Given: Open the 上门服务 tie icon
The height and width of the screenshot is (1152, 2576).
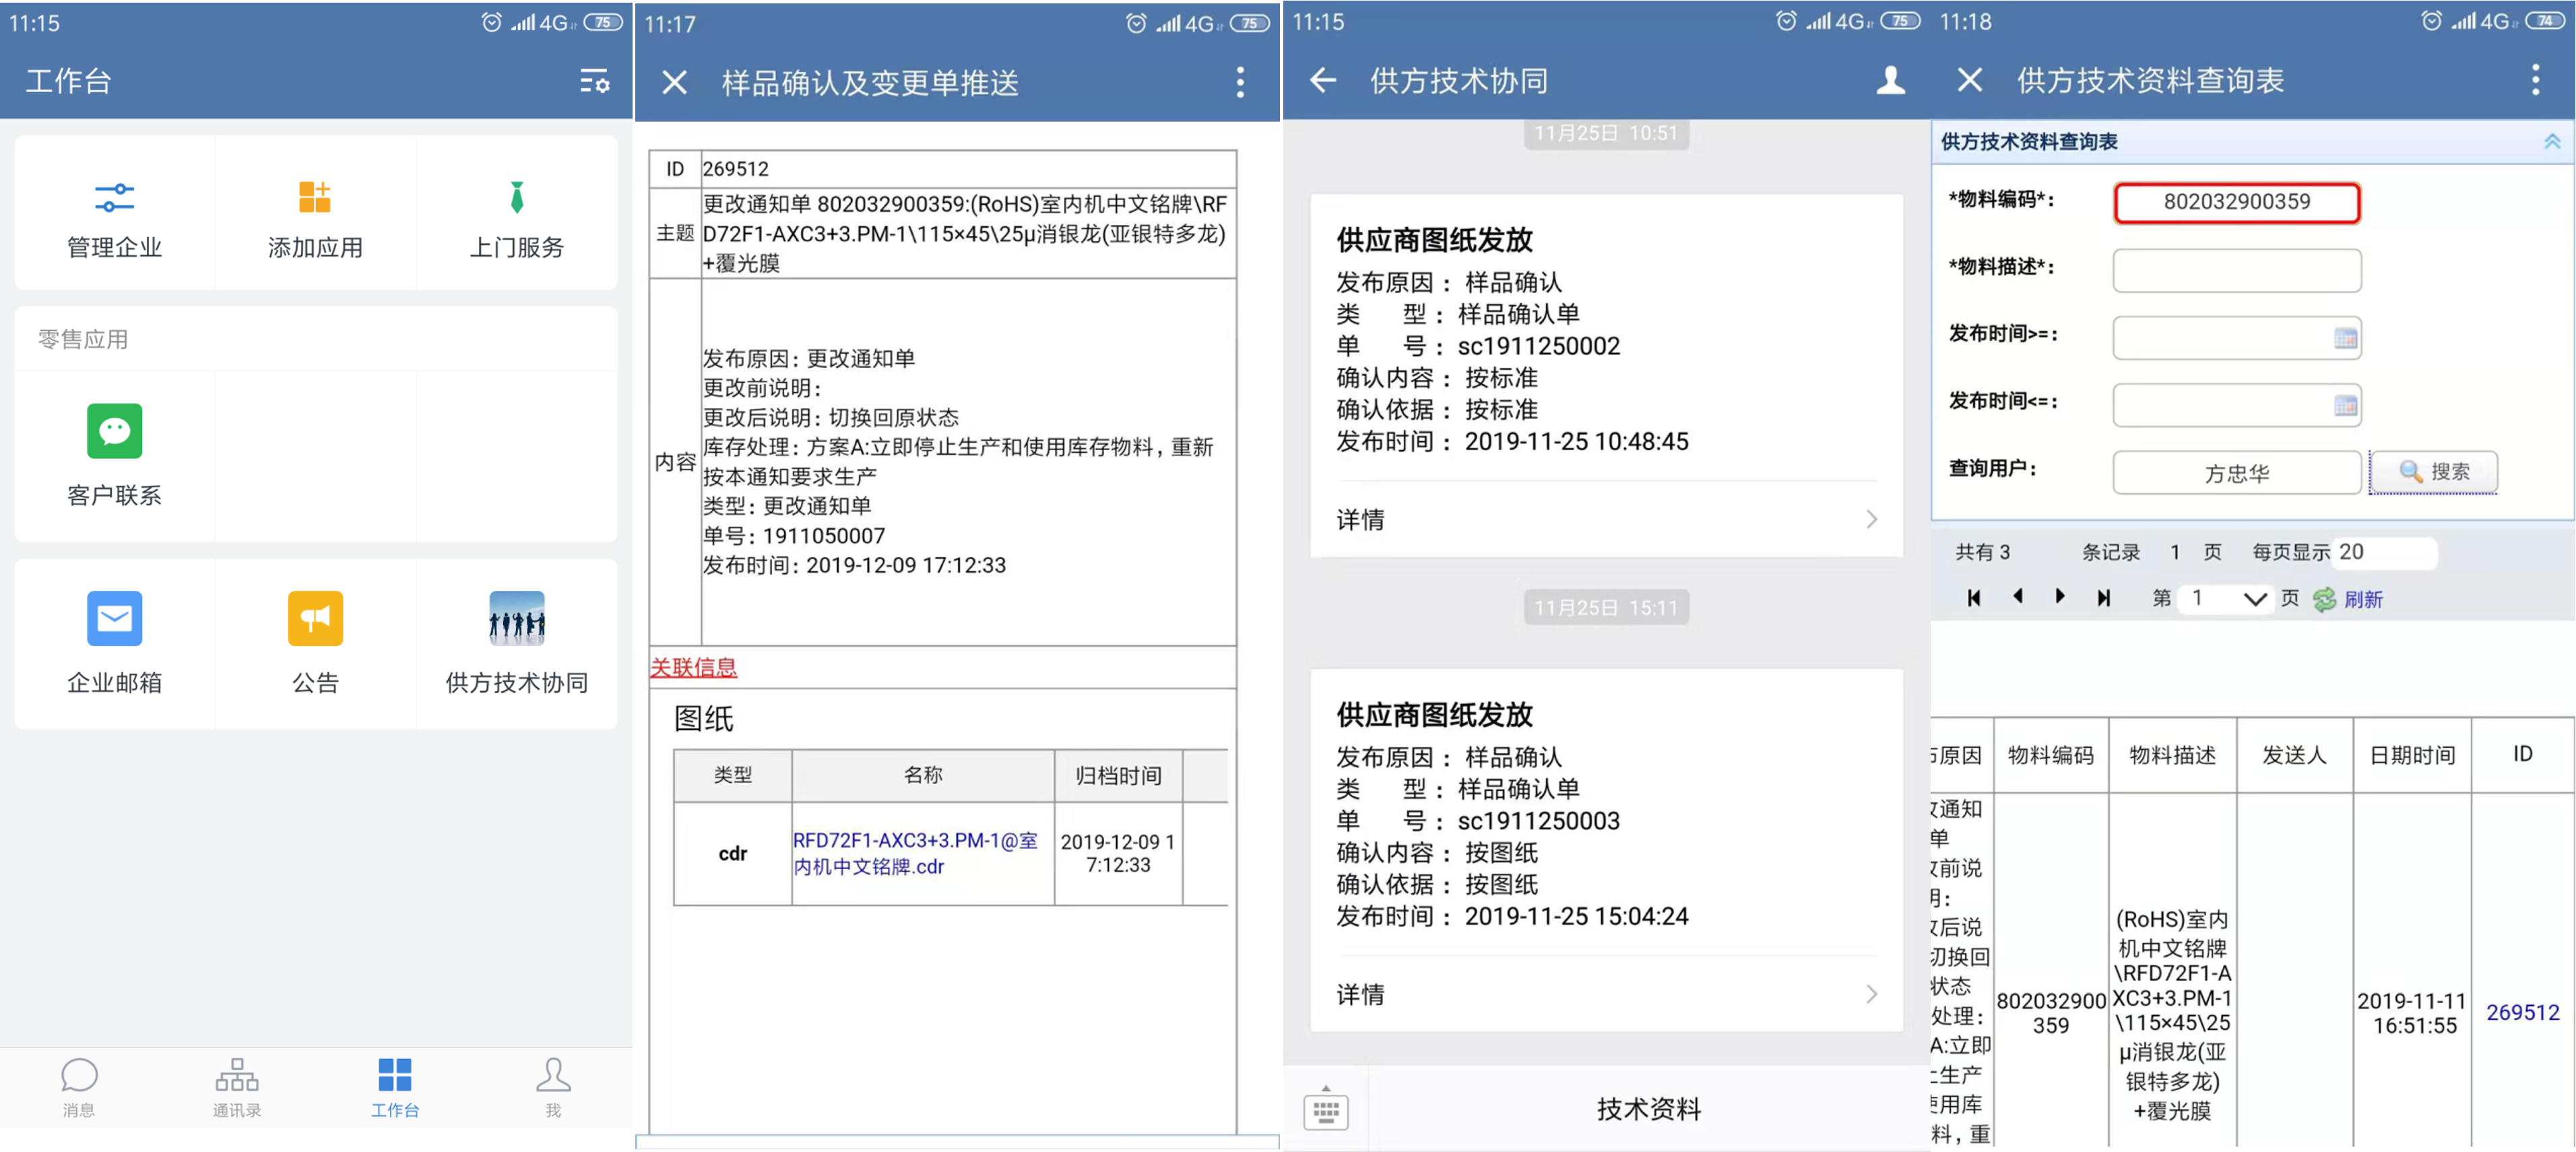Looking at the screenshot, I should tap(516, 197).
